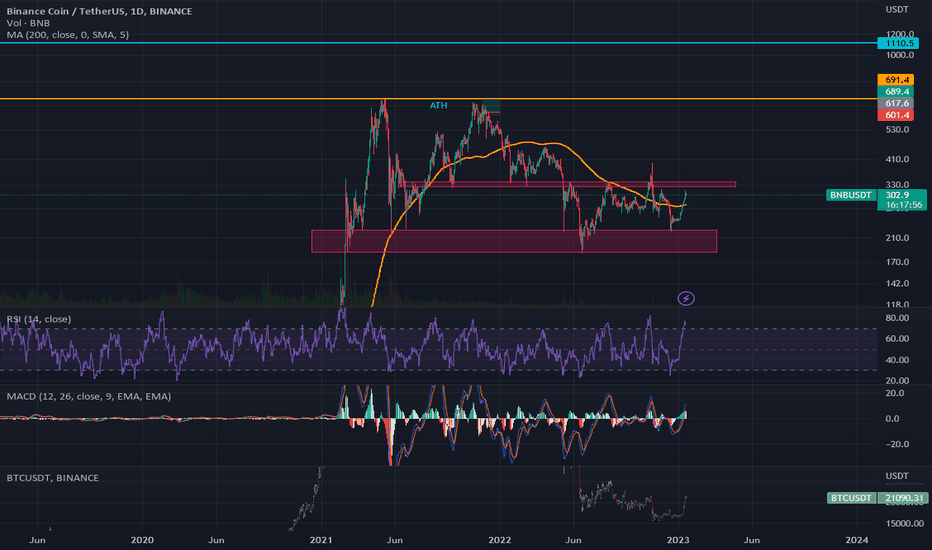
Task: Select the MACD (12, 26, close, 9, EMA, EMA) legend
Action: click(89, 396)
